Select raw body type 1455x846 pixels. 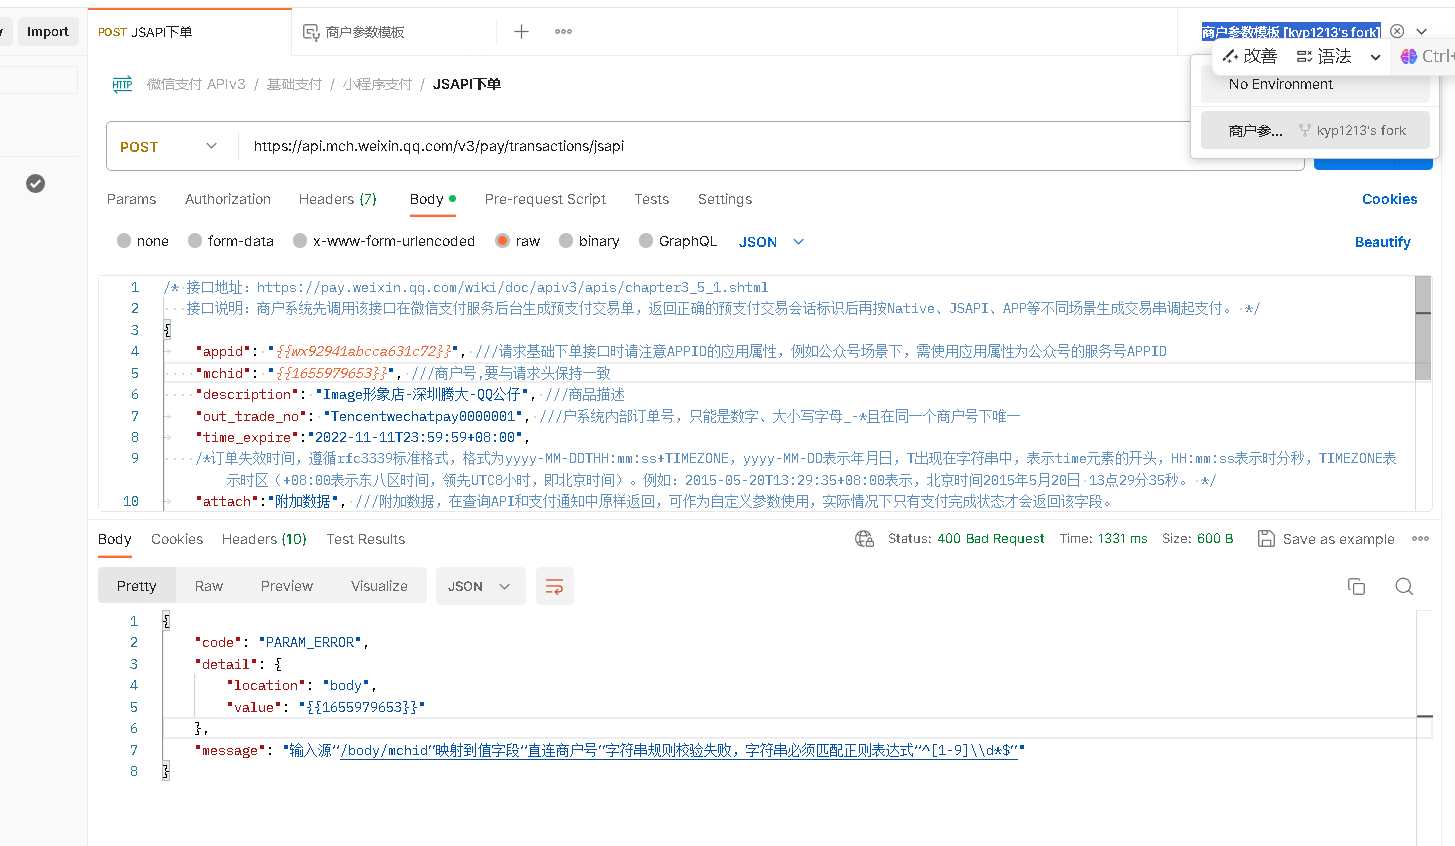tap(517, 241)
